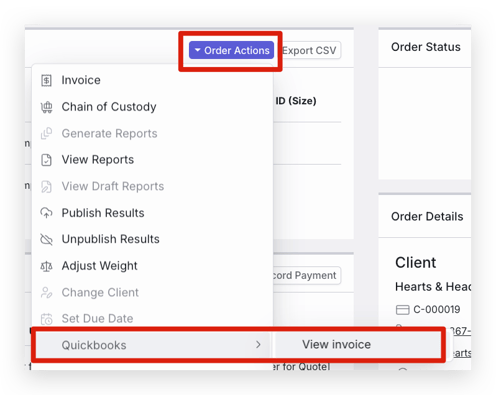Click the Export CSV button

311,50
